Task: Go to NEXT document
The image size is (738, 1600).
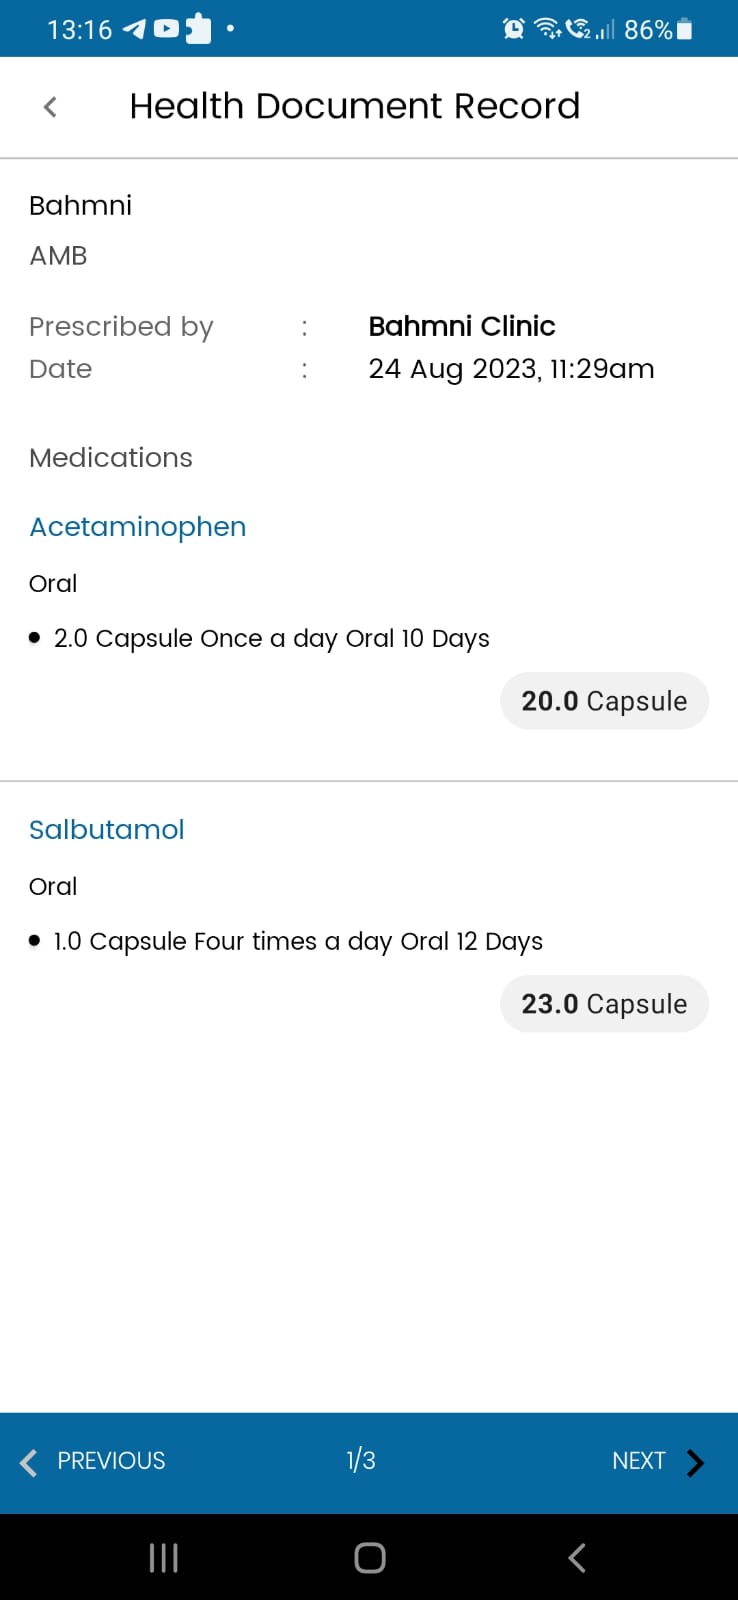Action: [x=639, y=1461]
